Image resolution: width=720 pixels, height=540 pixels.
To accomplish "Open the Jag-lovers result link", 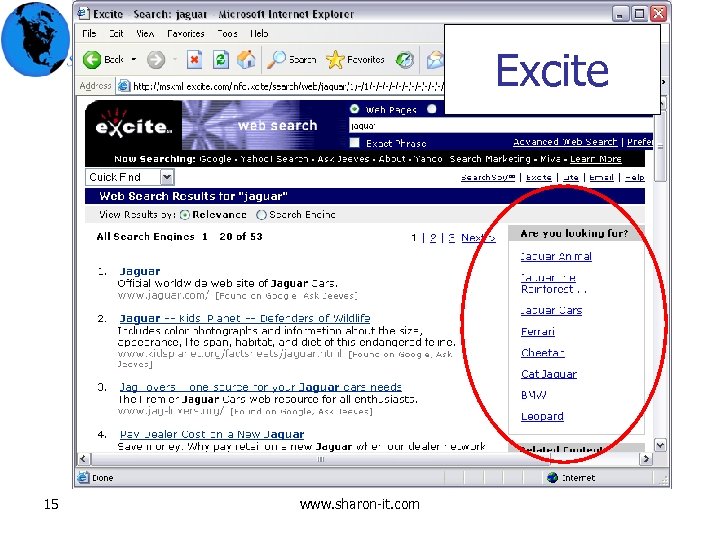I will click(260, 387).
